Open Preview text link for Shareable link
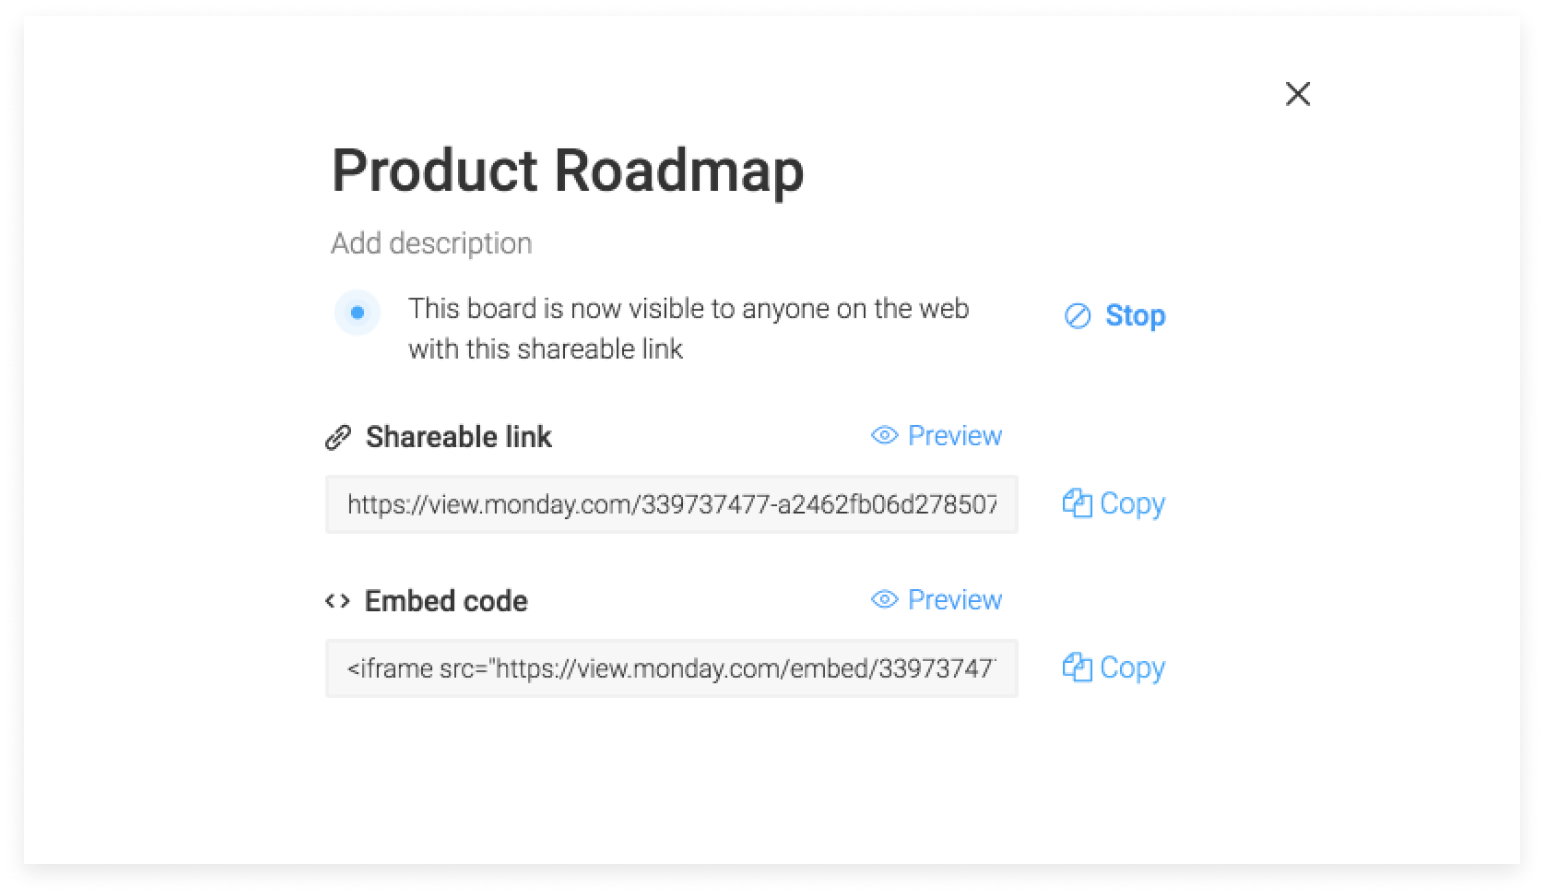The width and height of the screenshot is (1544, 896). [954, 435]
